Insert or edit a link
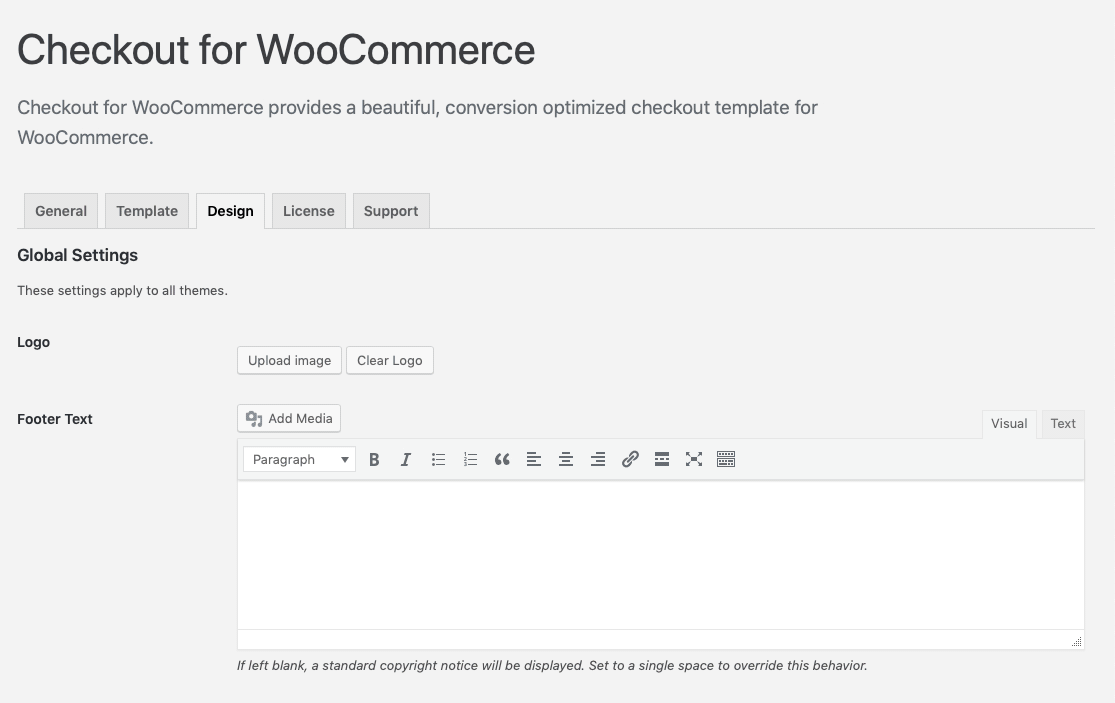 click(x=630, y=460)
